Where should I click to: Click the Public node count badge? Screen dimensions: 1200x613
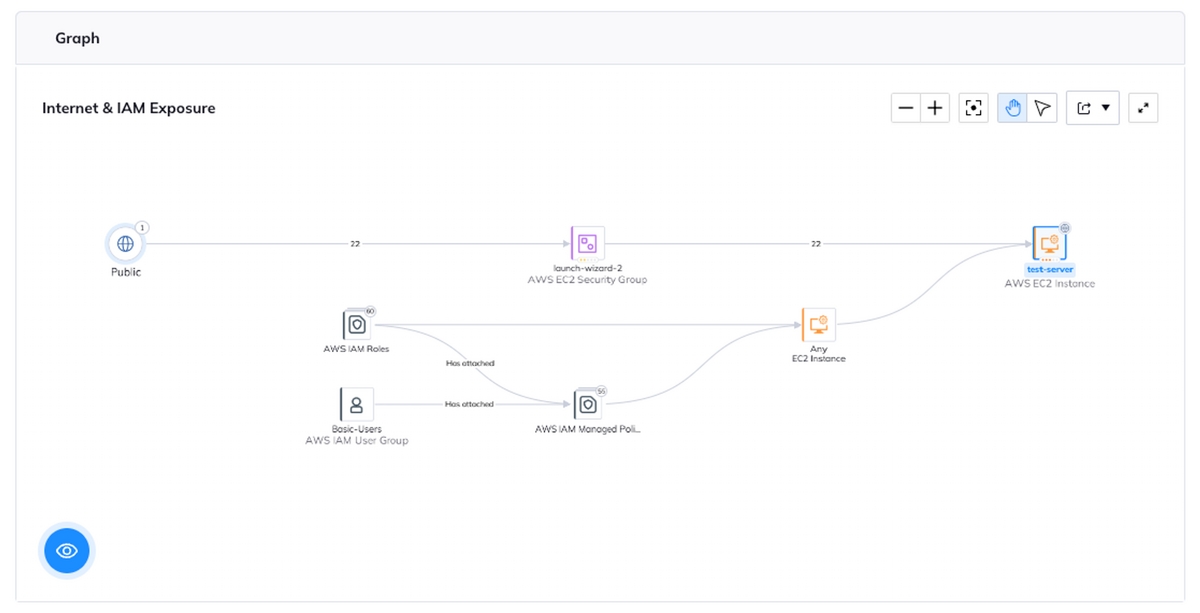[x=142, y=228]
